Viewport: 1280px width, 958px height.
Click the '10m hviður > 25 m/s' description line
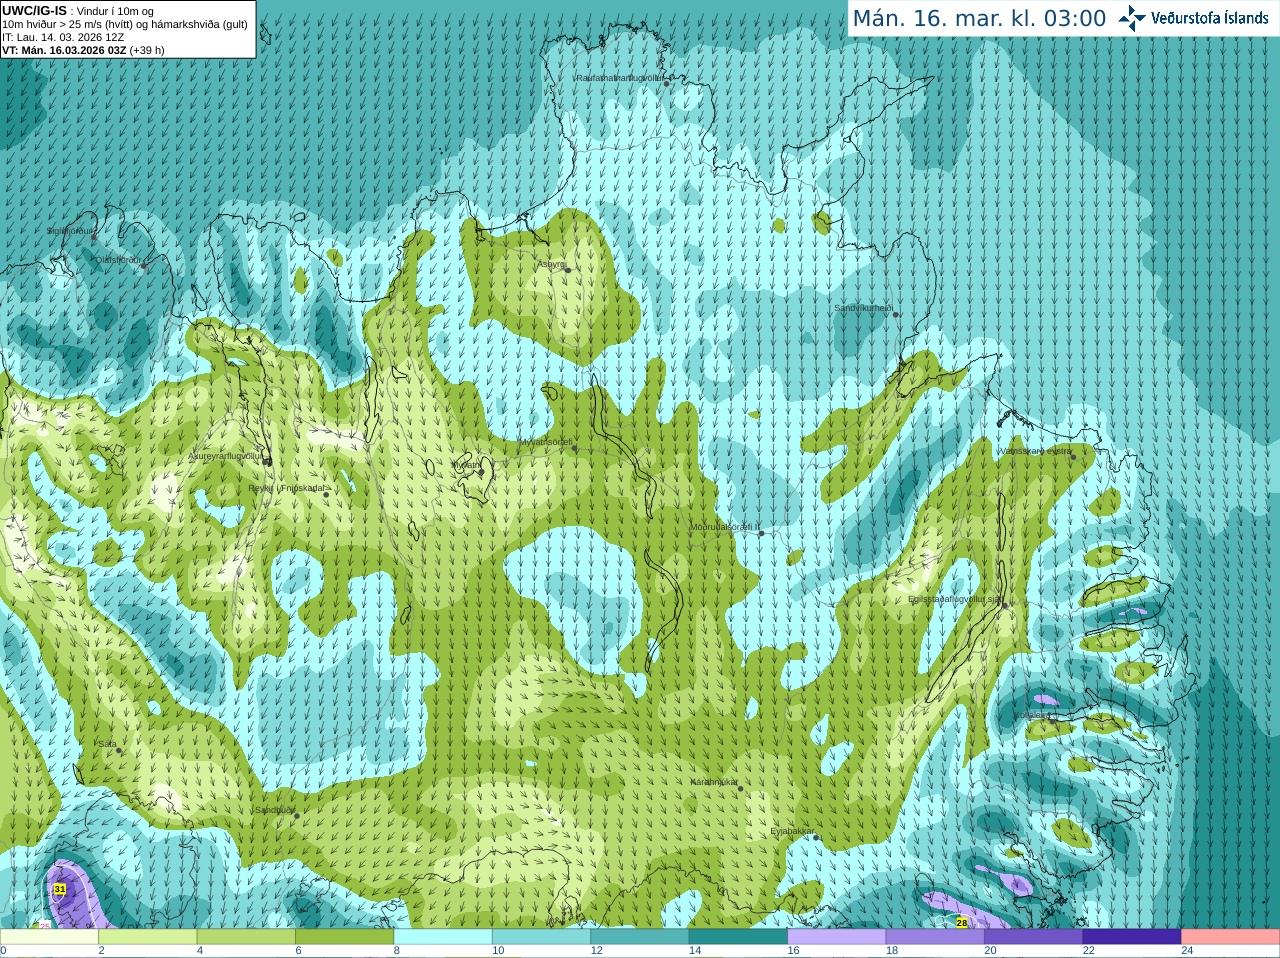(125, 24)
